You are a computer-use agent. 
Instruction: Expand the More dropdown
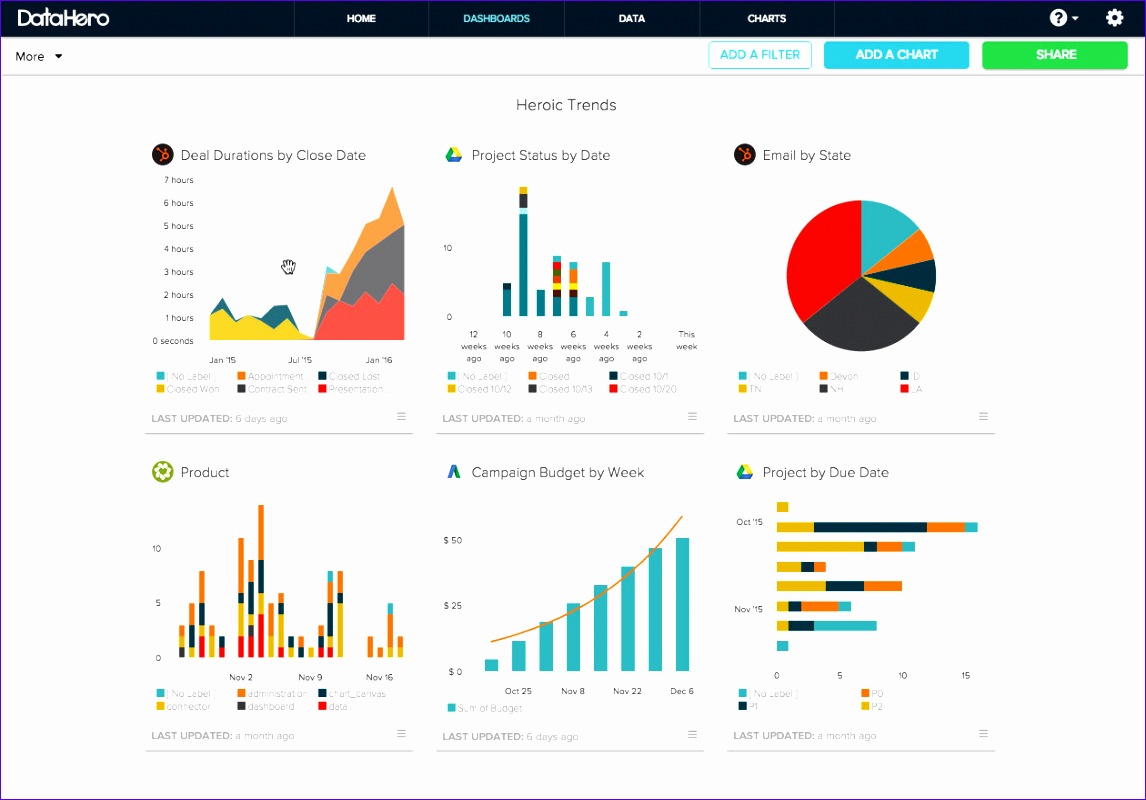point(39,56)
